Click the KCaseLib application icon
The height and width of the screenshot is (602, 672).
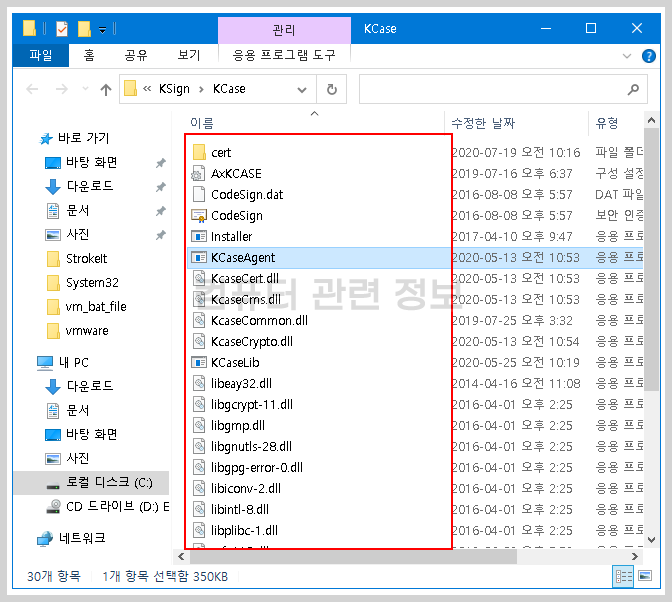[199, 362]
